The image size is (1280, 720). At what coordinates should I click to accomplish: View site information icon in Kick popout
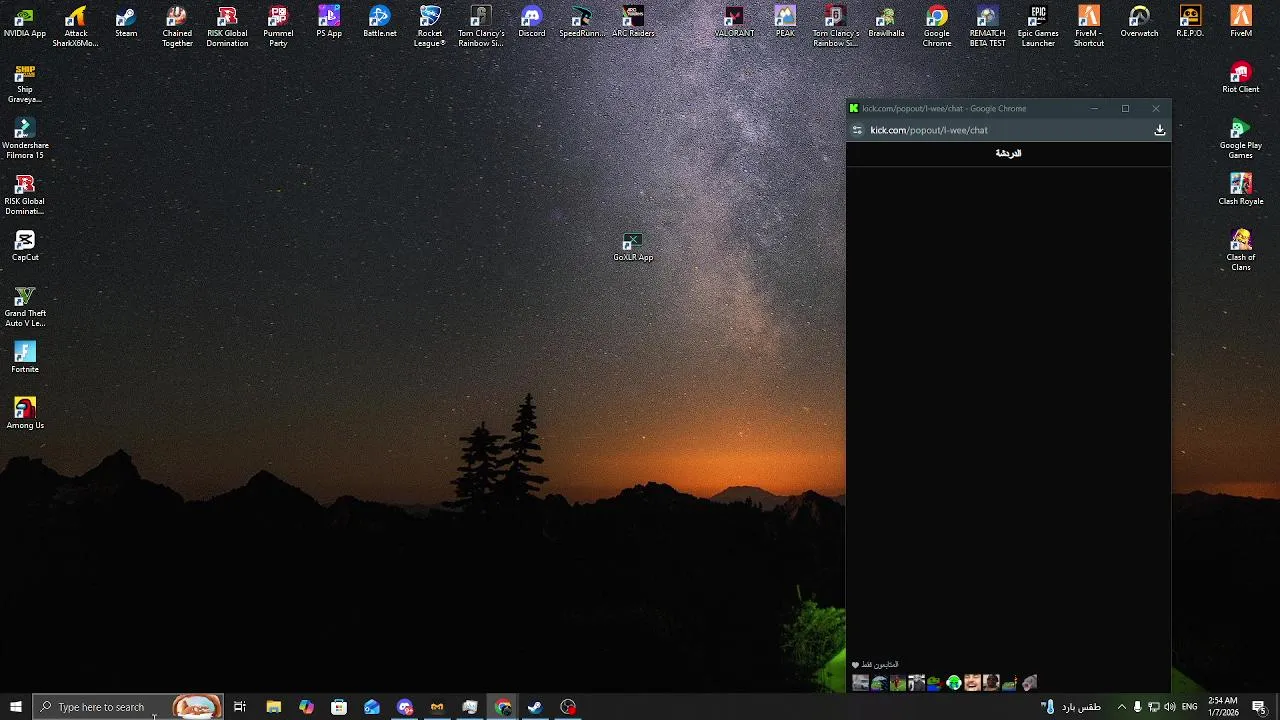click(x=857, y=130)
